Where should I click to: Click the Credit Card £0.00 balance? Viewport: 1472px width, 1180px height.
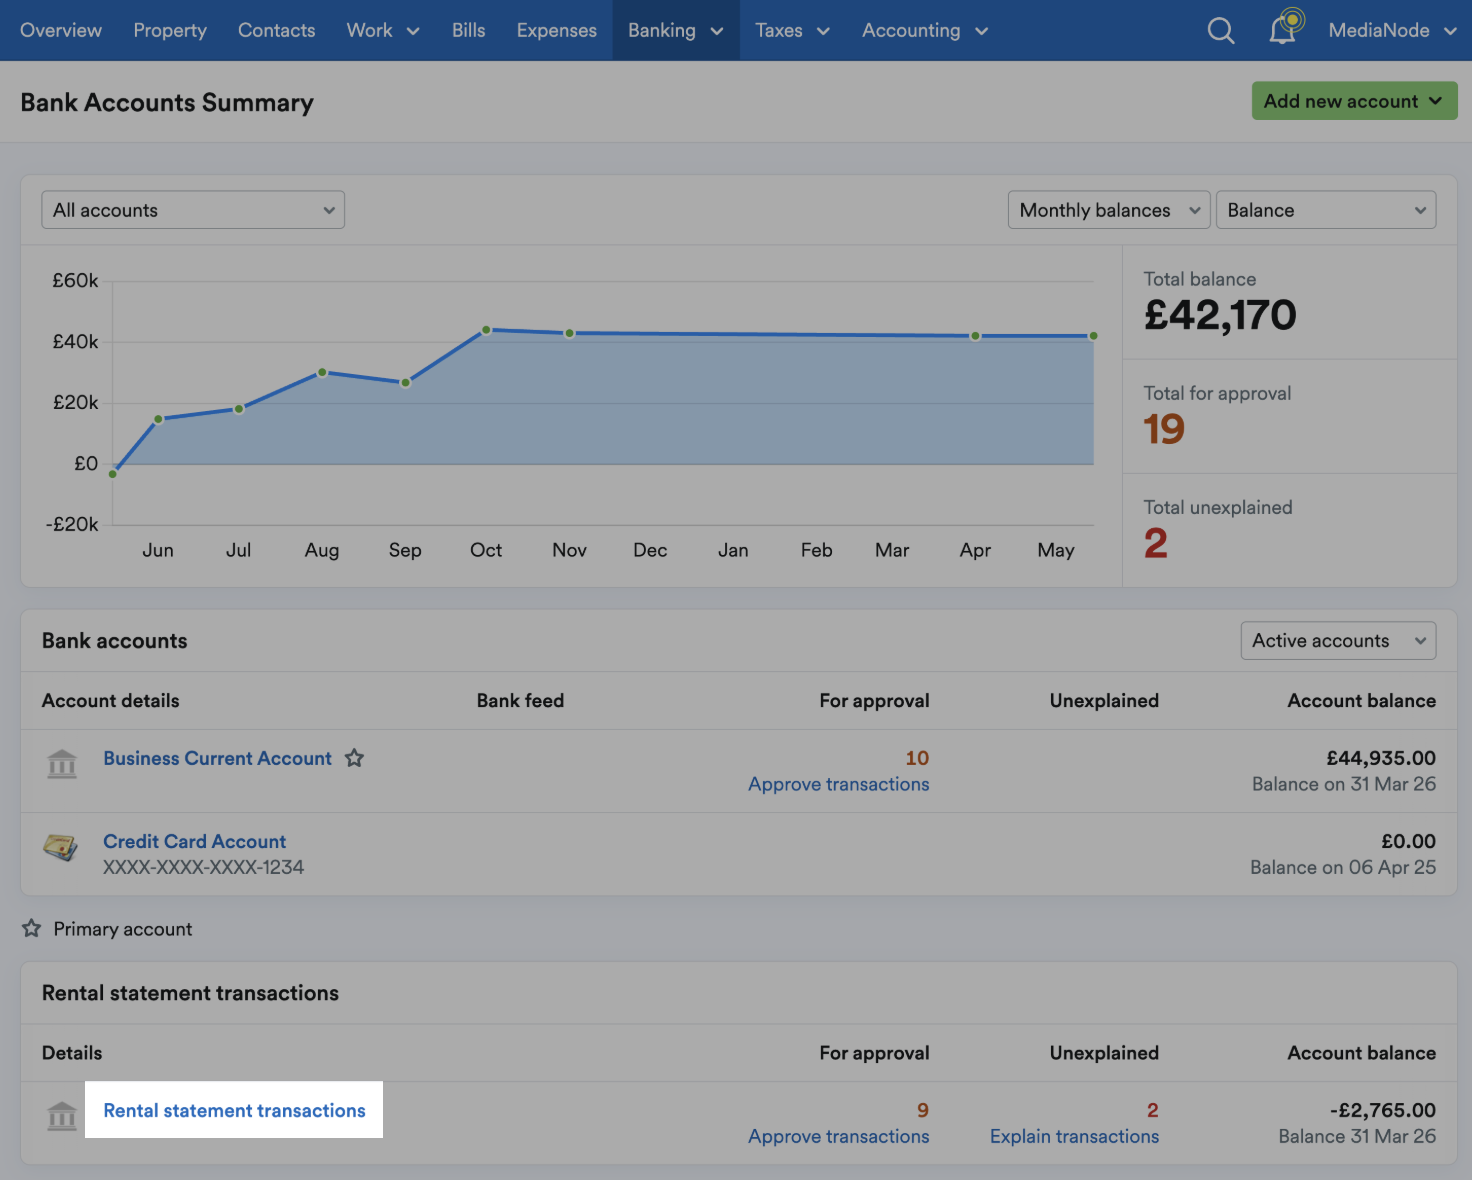pyautogui.click(x=1408, y=841)
